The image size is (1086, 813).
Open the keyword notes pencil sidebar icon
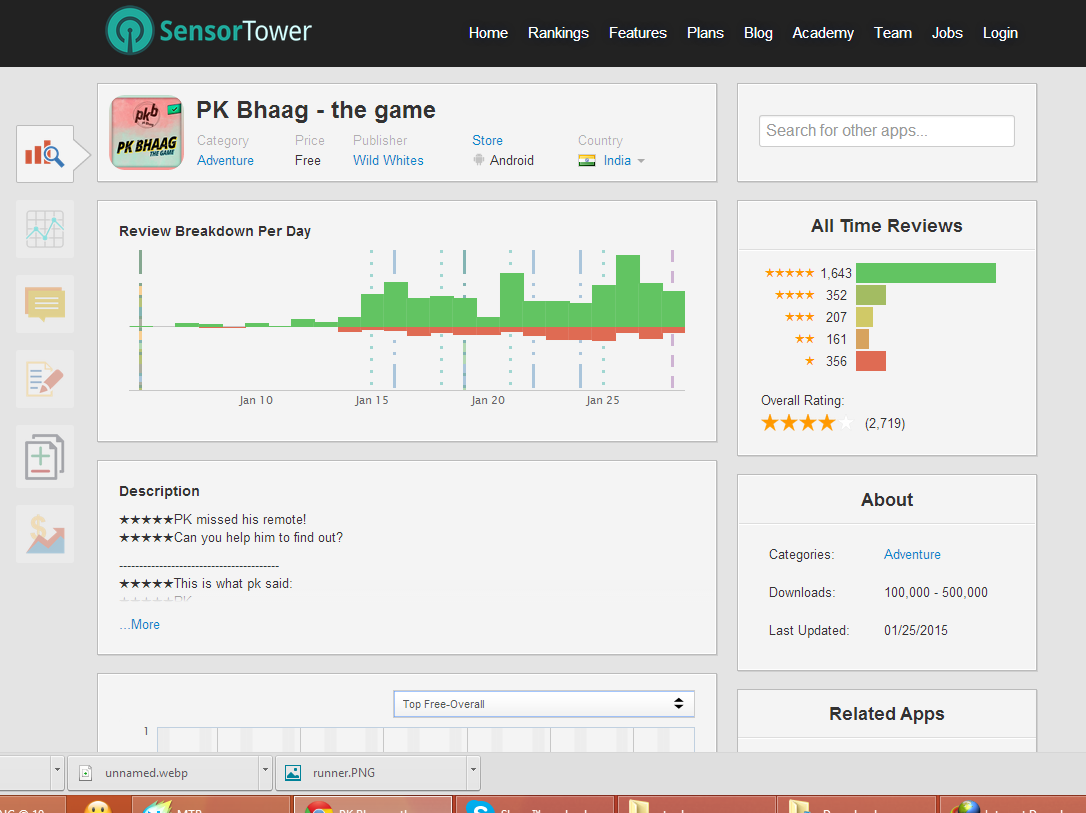pos(45,379)
